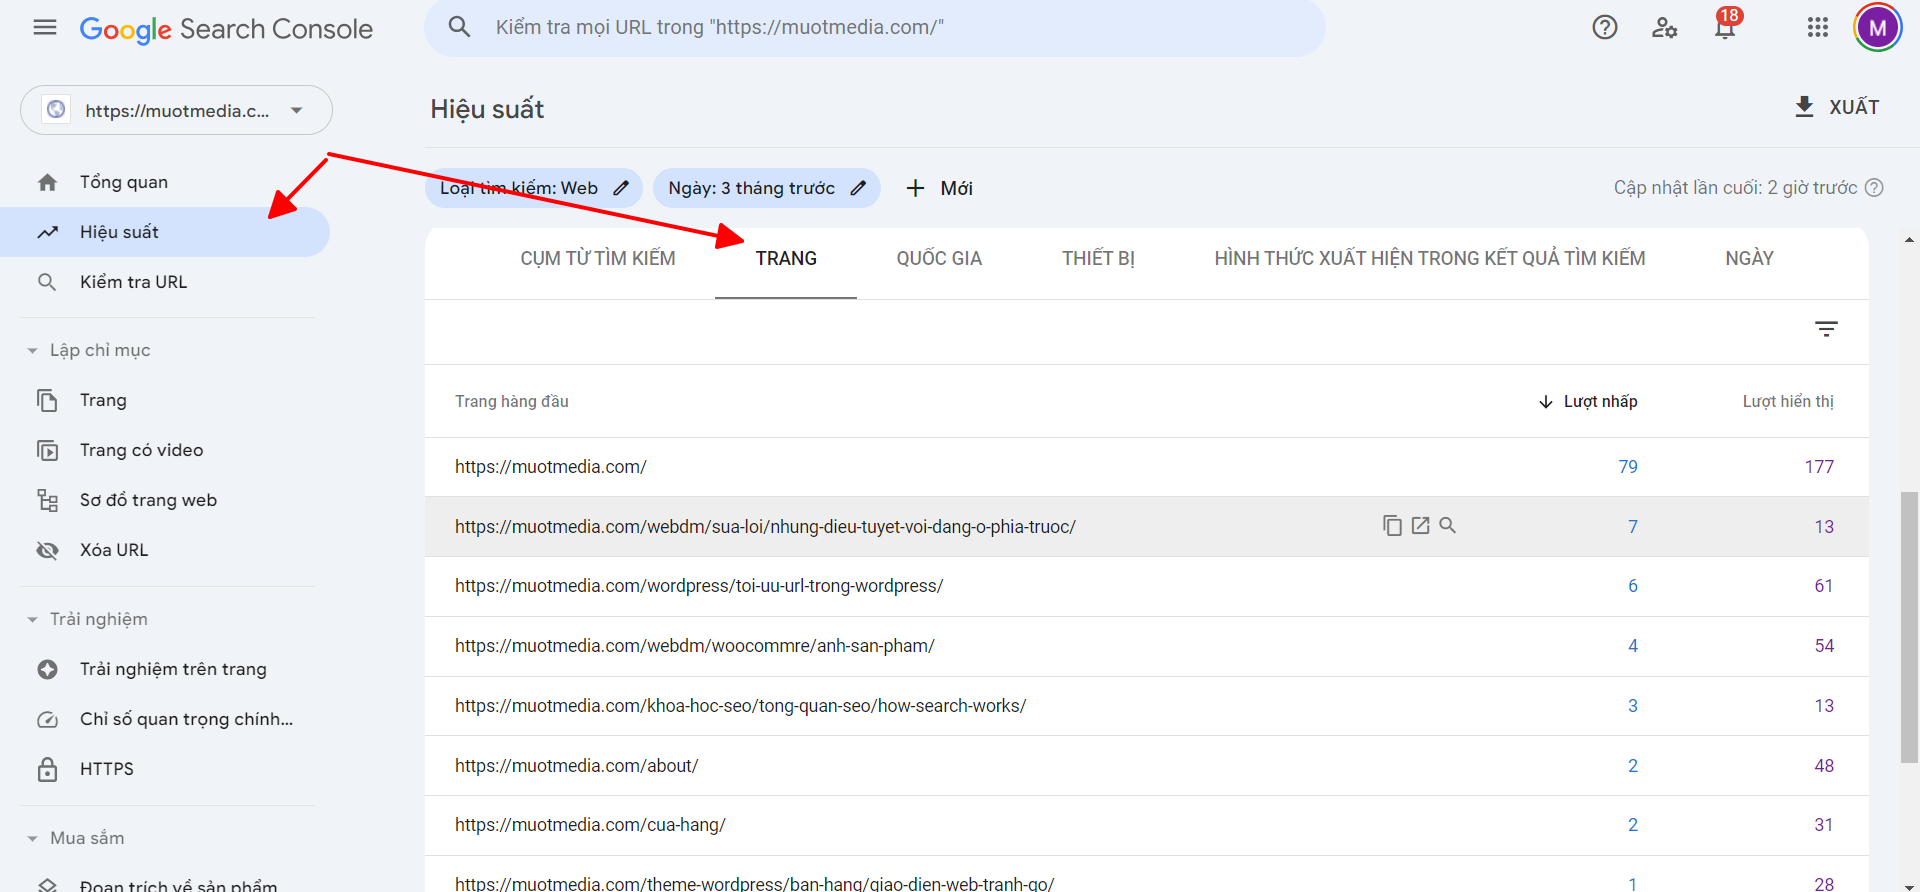Click the HTTPS lock icon
1920x892 pixels.
coord(47,769)
